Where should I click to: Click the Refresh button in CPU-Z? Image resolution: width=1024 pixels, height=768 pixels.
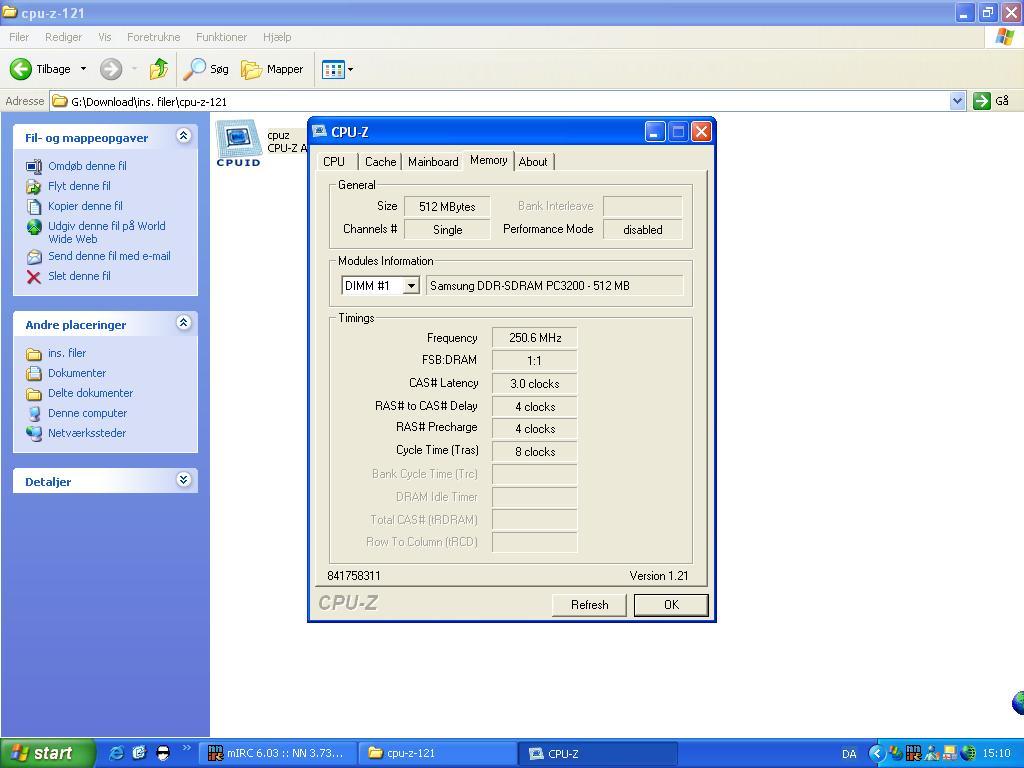[589, 605]
